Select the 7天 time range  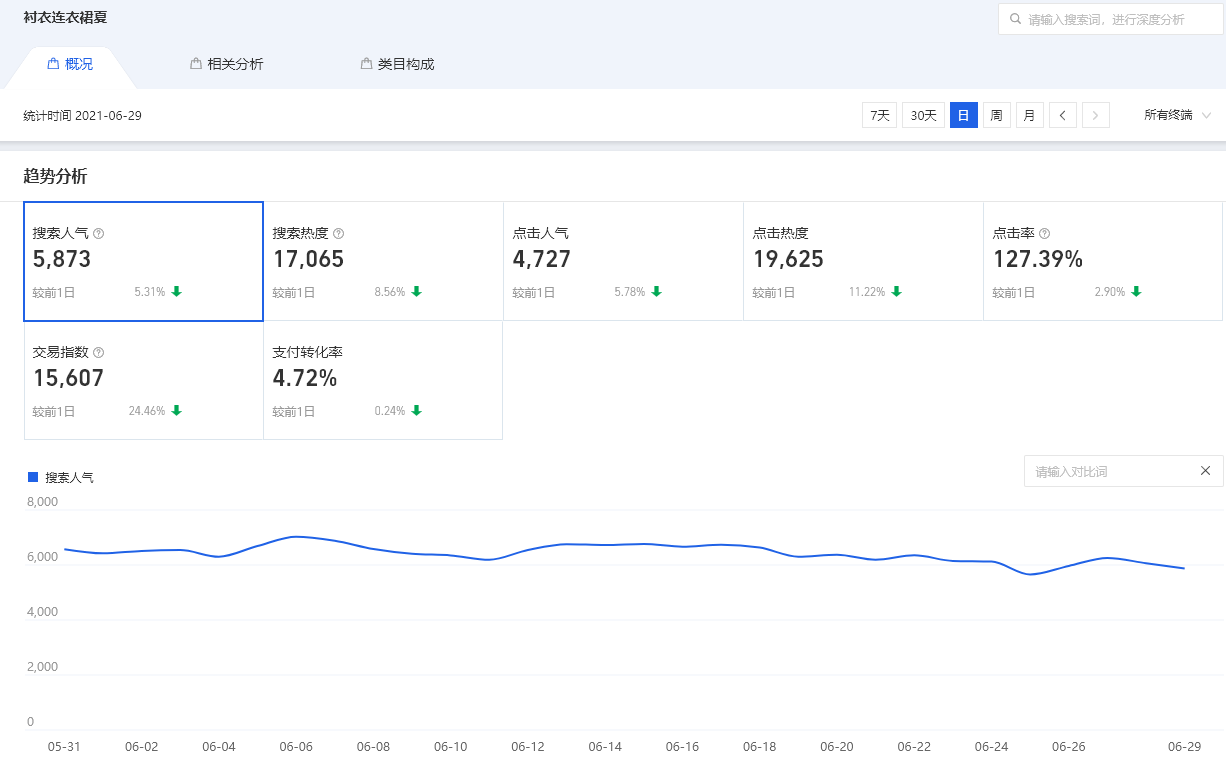tap(880, 115)
